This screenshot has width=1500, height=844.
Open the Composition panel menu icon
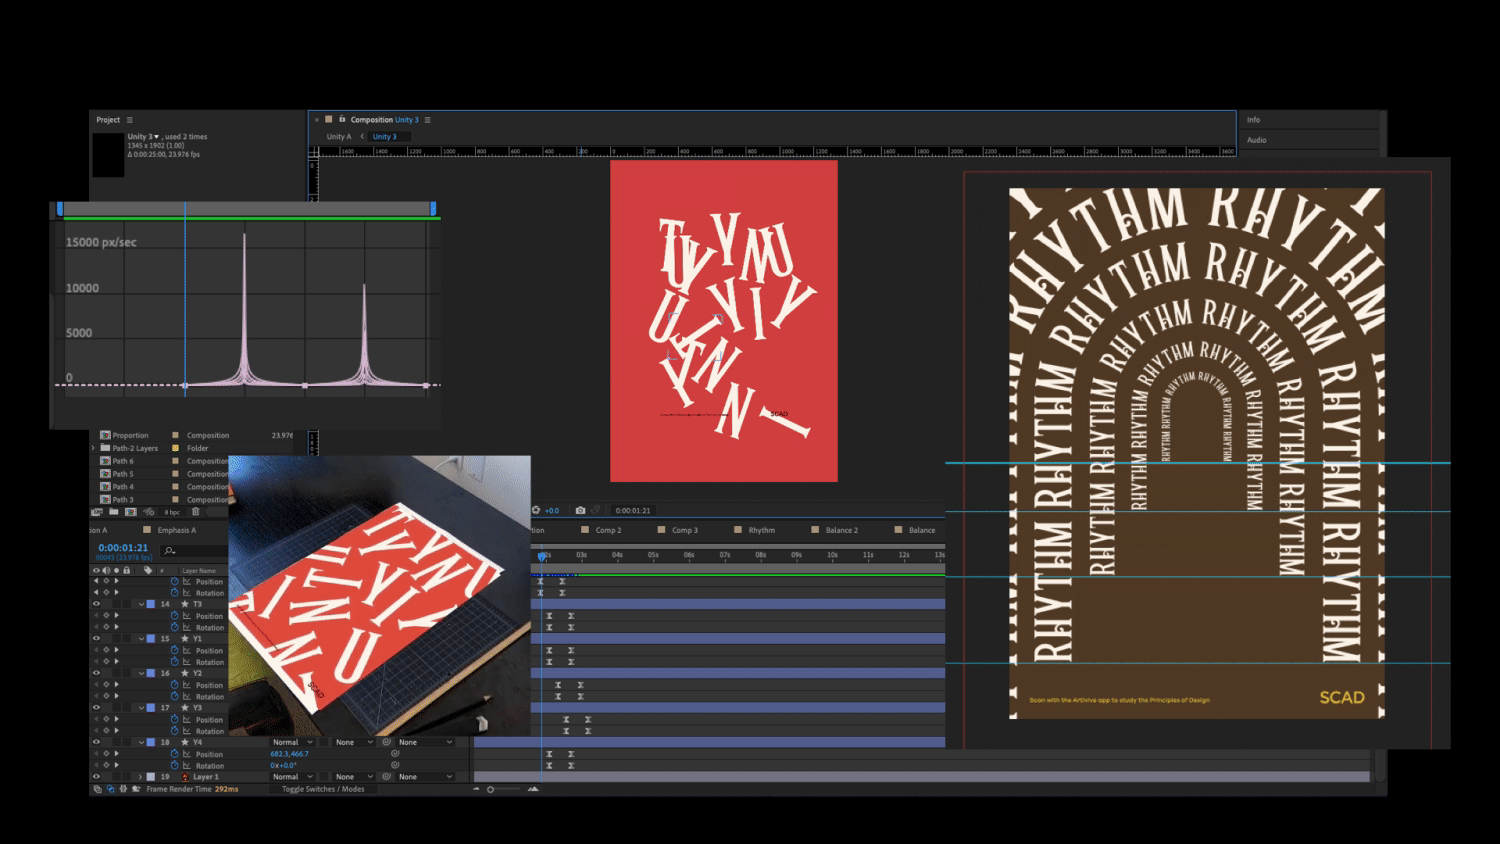[x=427, y=120]
